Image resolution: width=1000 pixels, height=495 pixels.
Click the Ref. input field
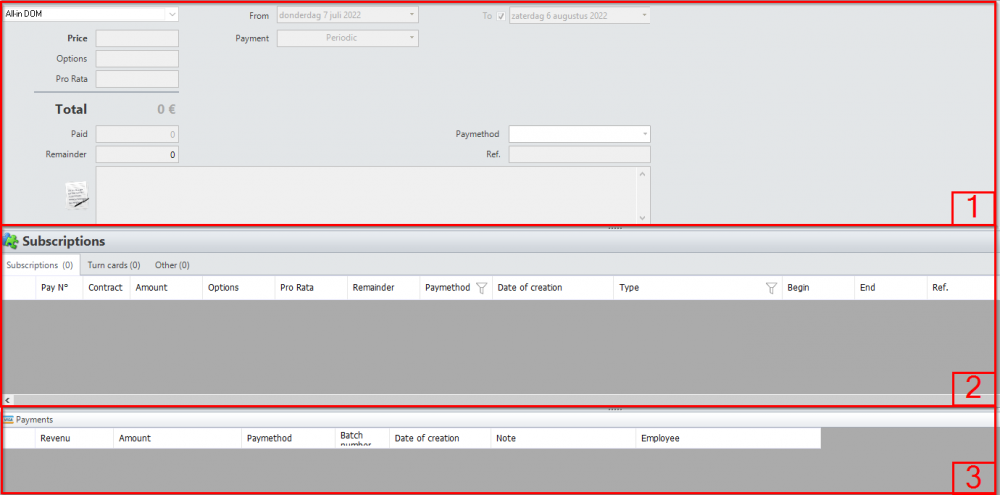click(579, 155)
